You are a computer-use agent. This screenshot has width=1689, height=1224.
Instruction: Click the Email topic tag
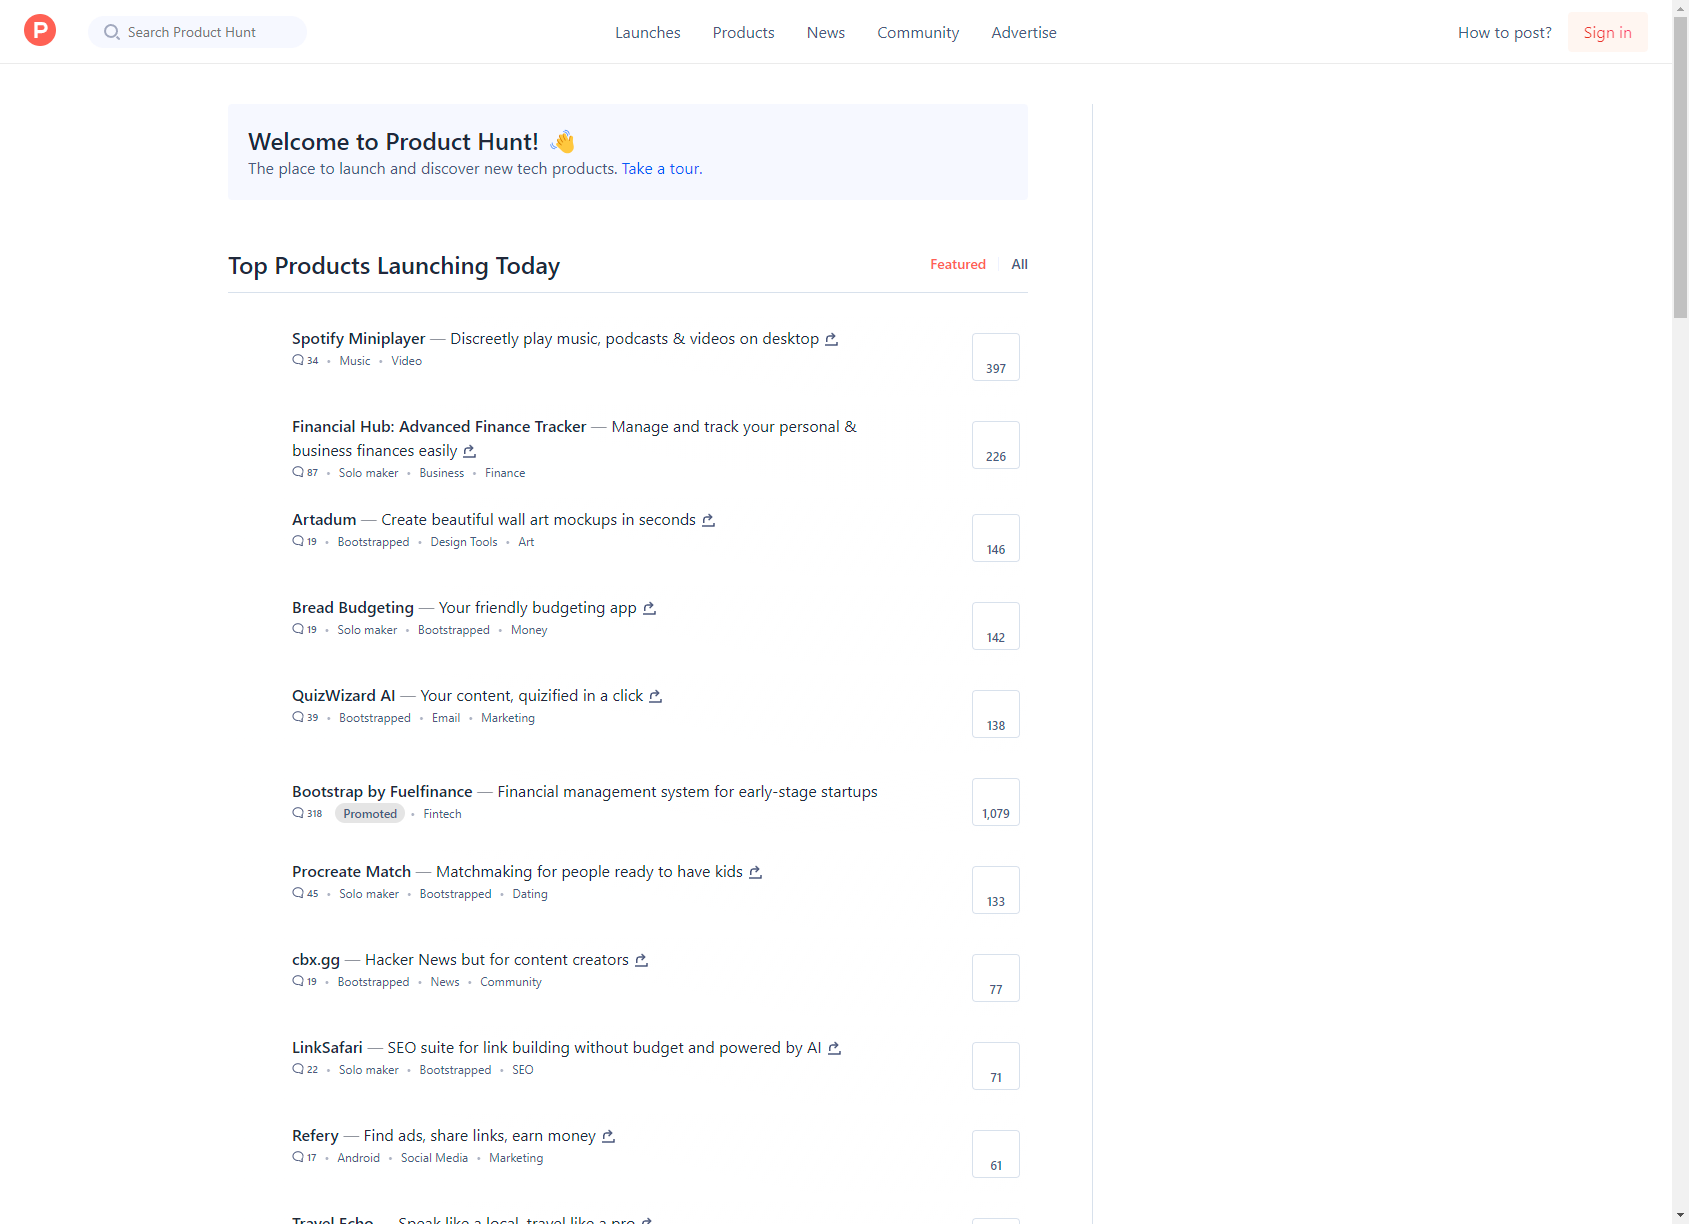446,718
